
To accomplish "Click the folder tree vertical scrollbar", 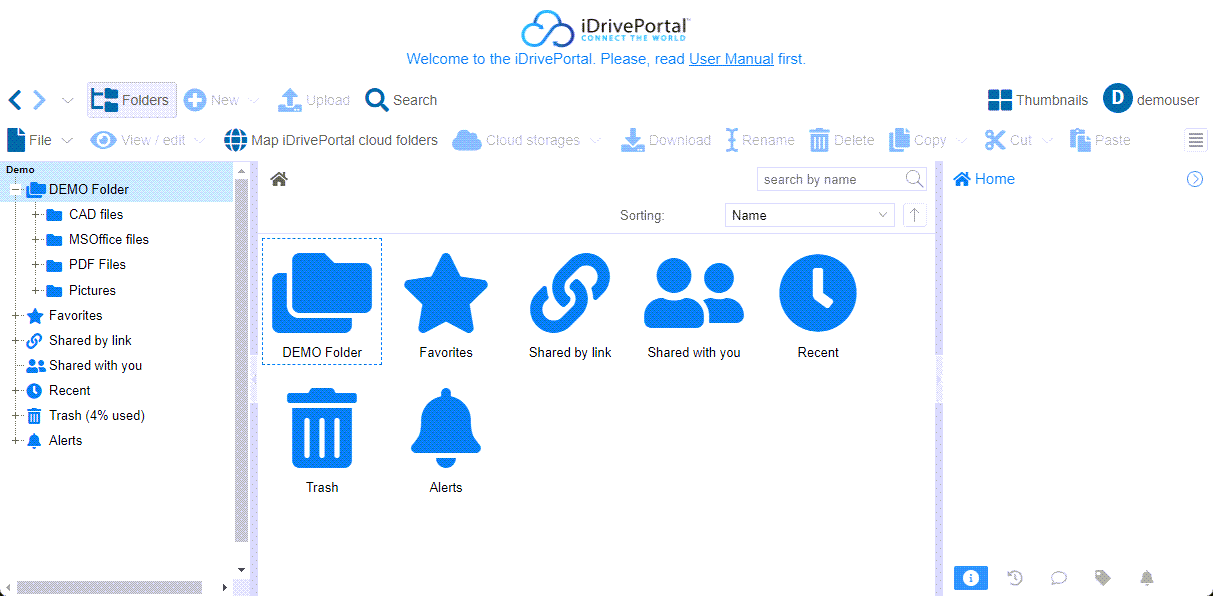I will coord(241,360).
